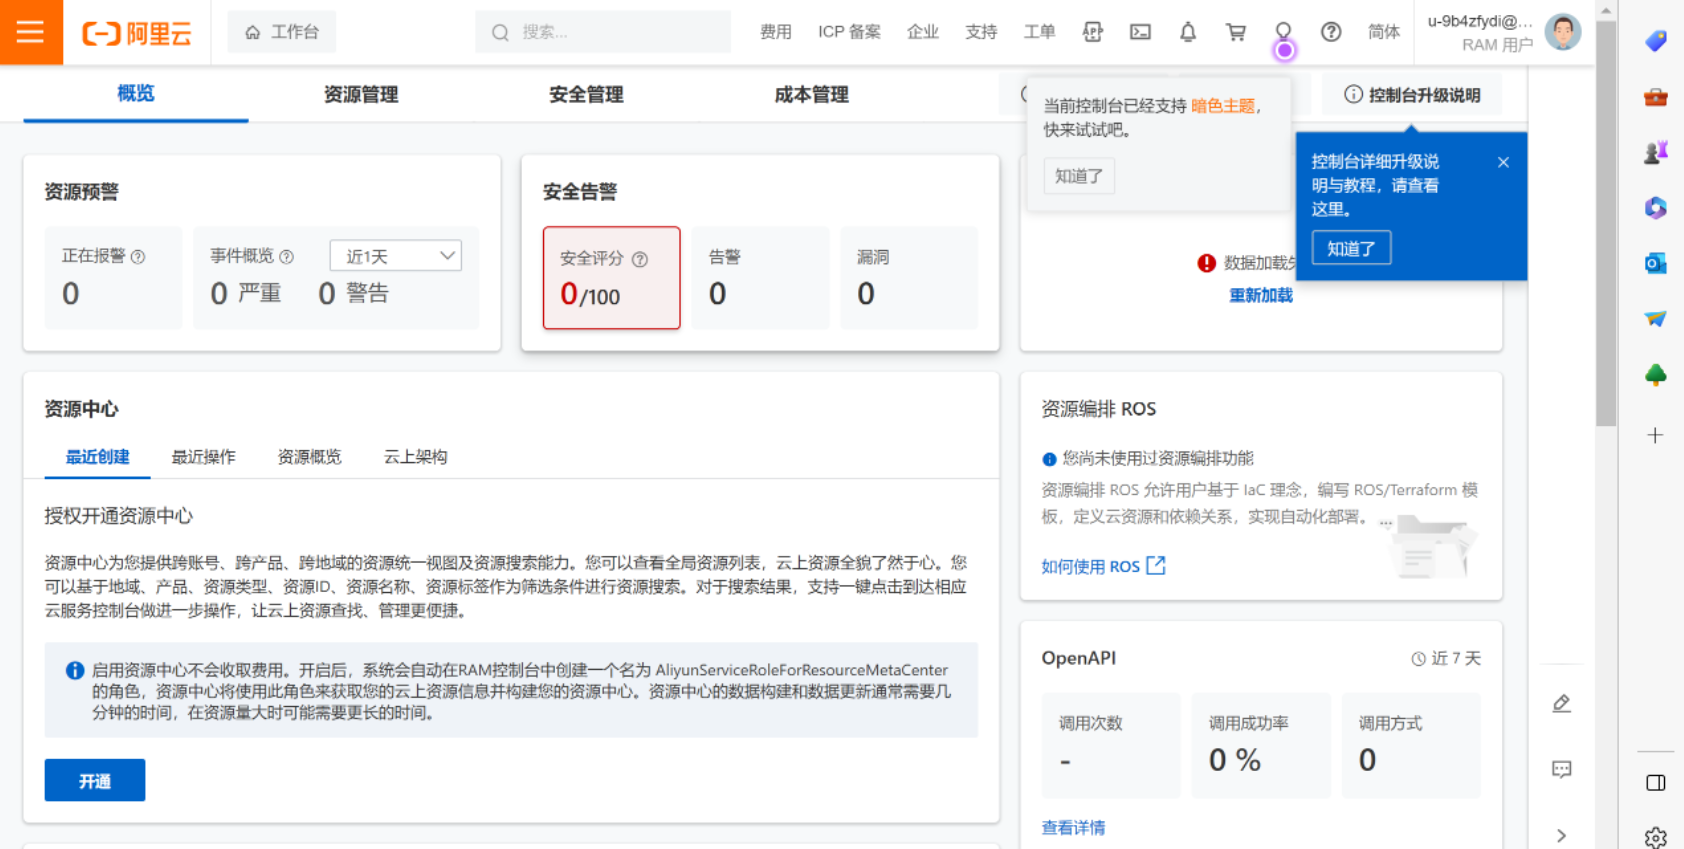Click the 重新加载 reload link
Screen dimensions: 1684x849
[1261, 295]
